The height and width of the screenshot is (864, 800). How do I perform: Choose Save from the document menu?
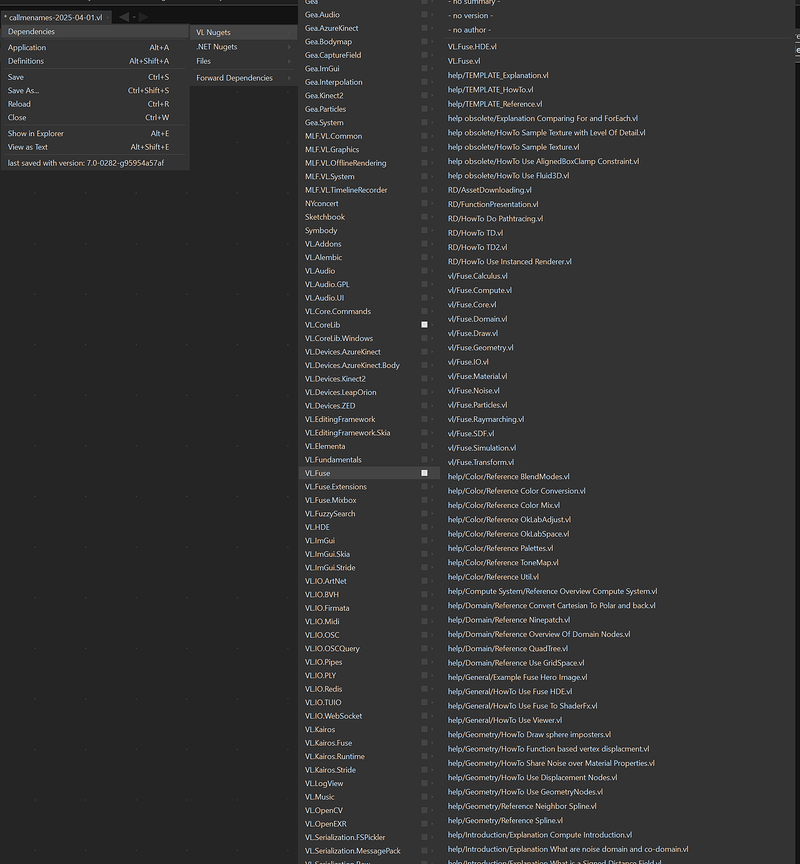(95, 77)
